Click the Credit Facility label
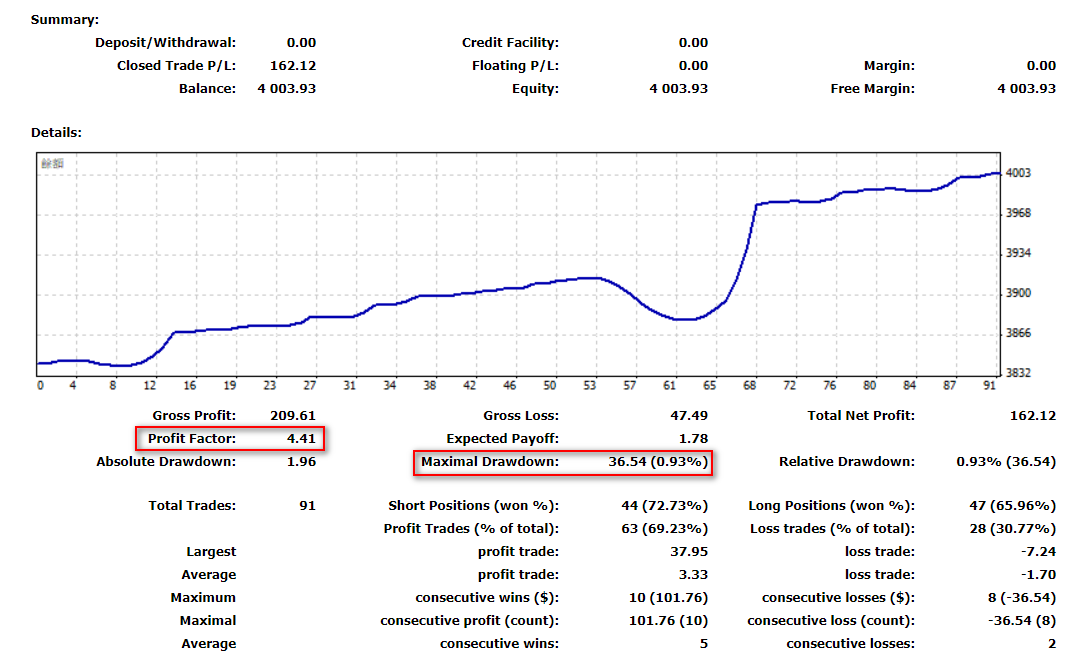 coord(510,43)
